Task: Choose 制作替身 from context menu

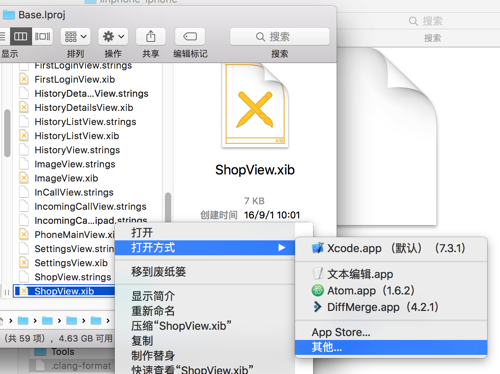Action: coord(205,356)
